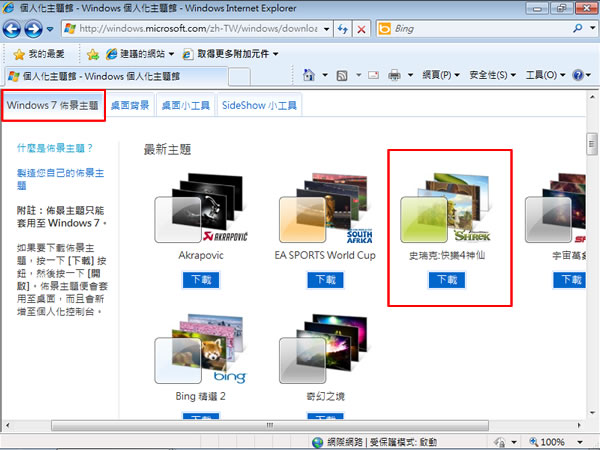The height and width of the screenshot is (450, 600).
Task: Click the Home page icon
Action: coord(309,75)
